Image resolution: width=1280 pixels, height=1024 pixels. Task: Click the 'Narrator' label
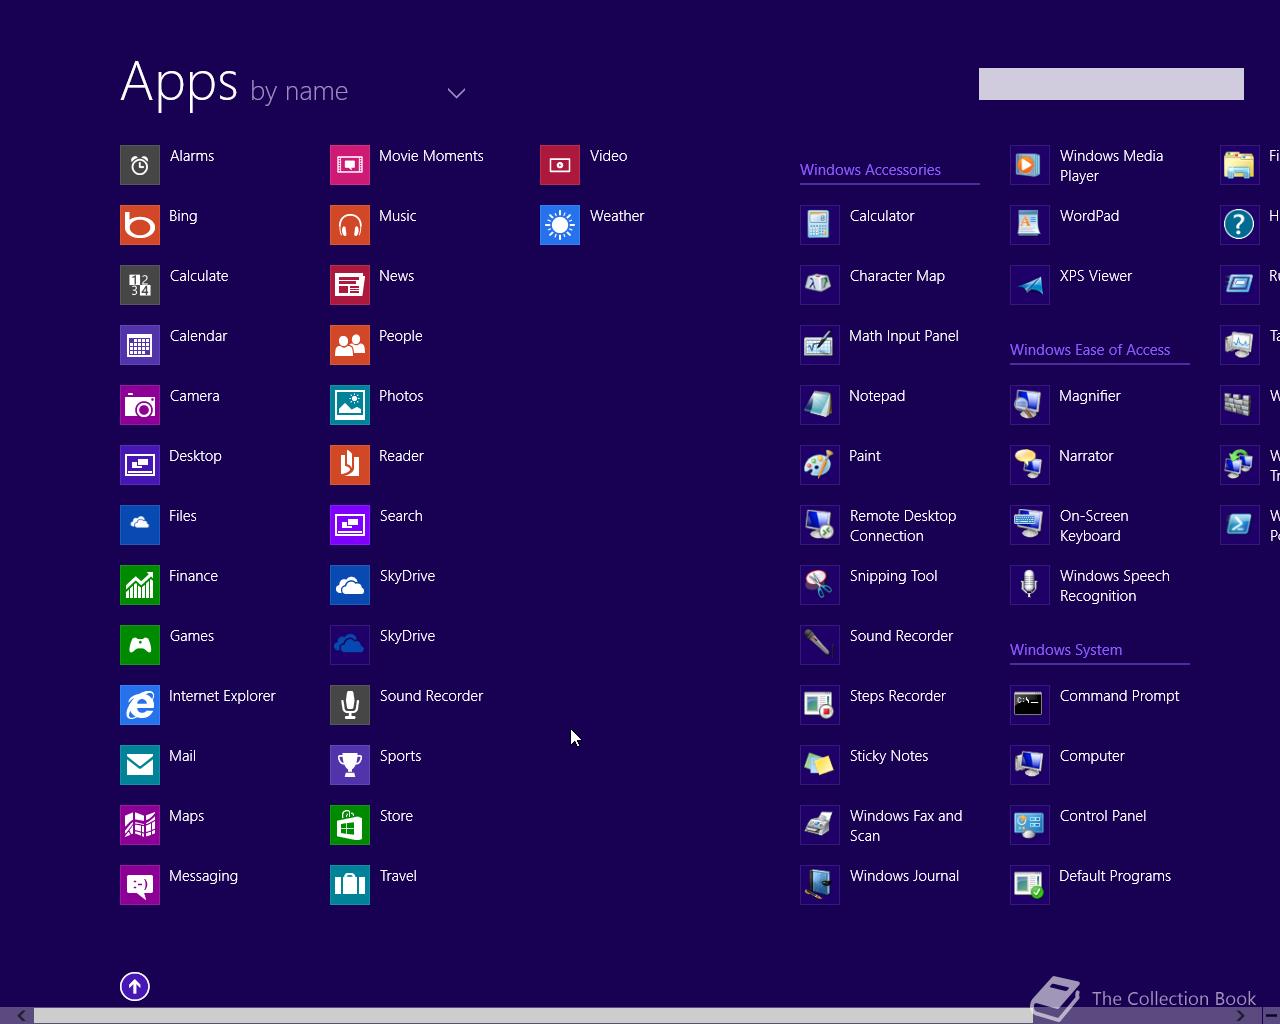coord(1086,456)
